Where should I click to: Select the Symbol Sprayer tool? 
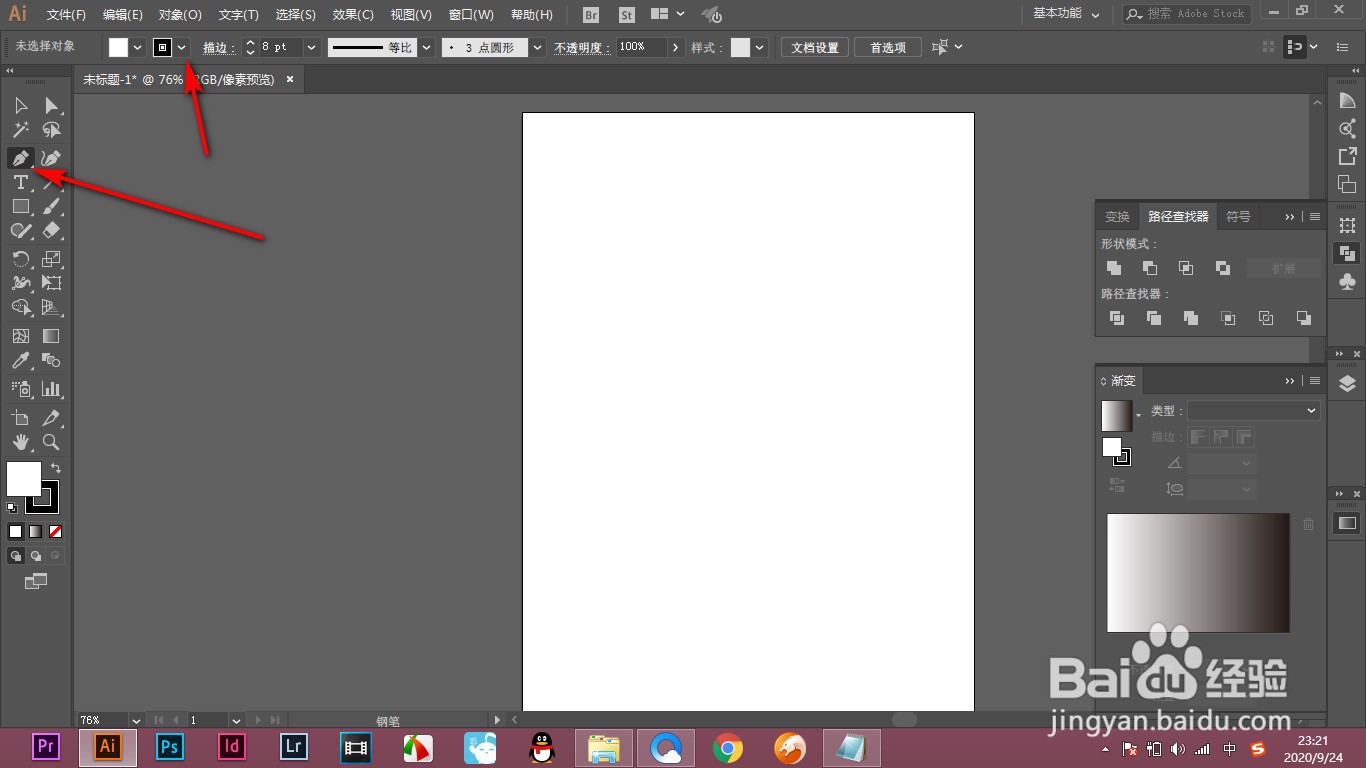coord(20,389)
